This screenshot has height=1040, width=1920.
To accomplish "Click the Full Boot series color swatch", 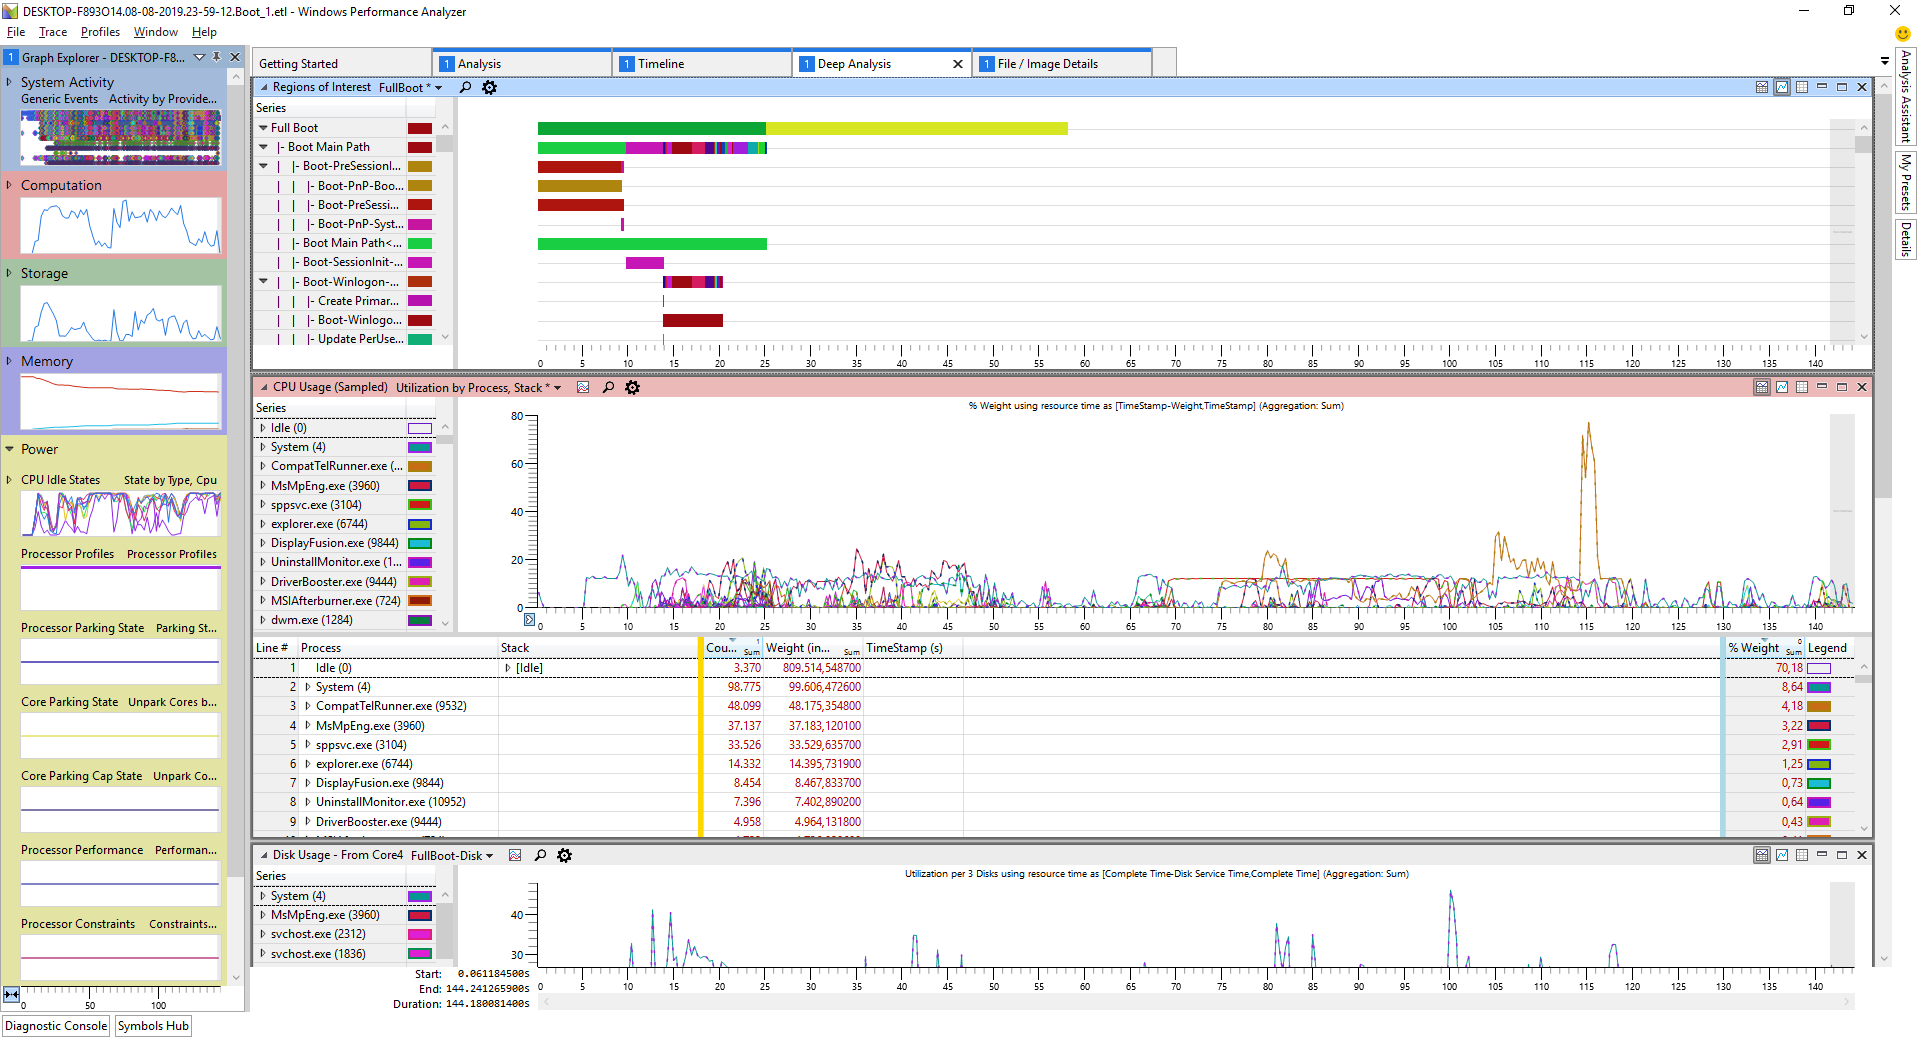I will [x=420, y=128].
